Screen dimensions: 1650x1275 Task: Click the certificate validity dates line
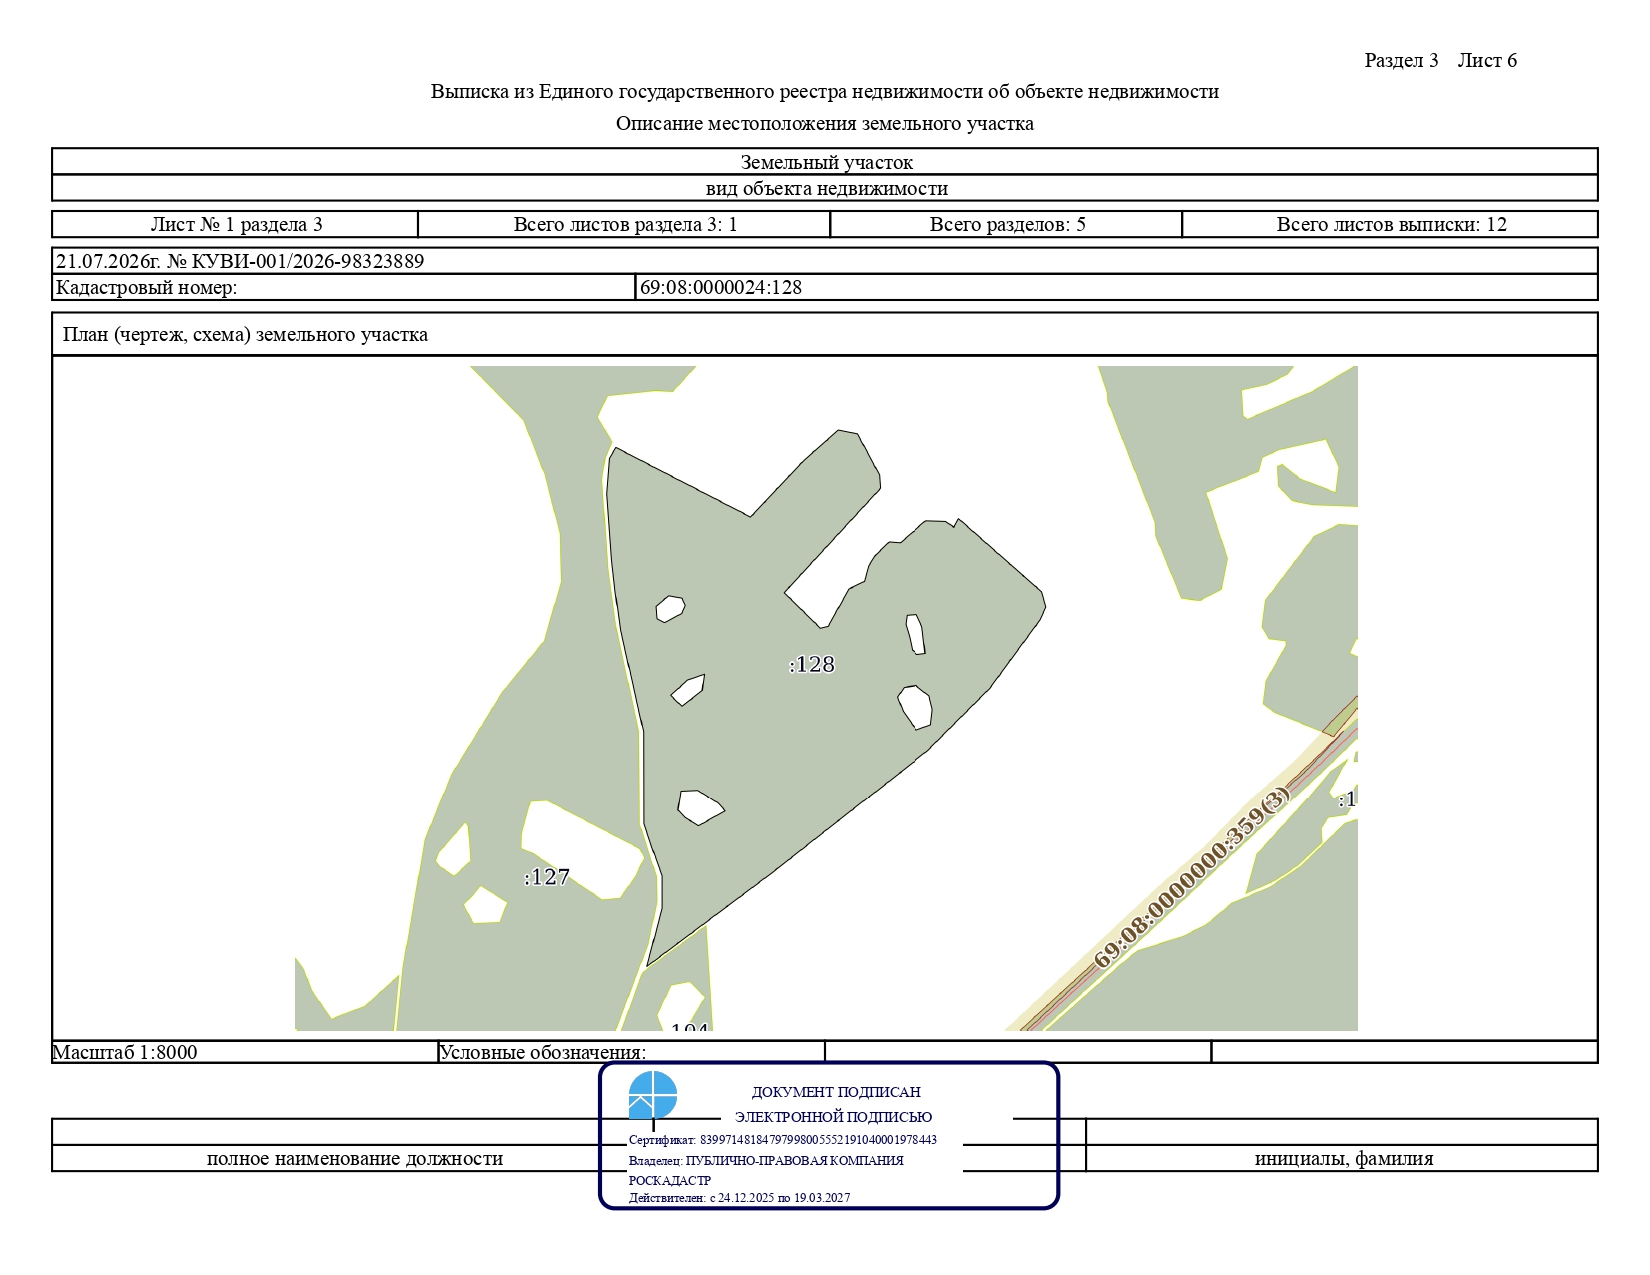pos(739,1198)
